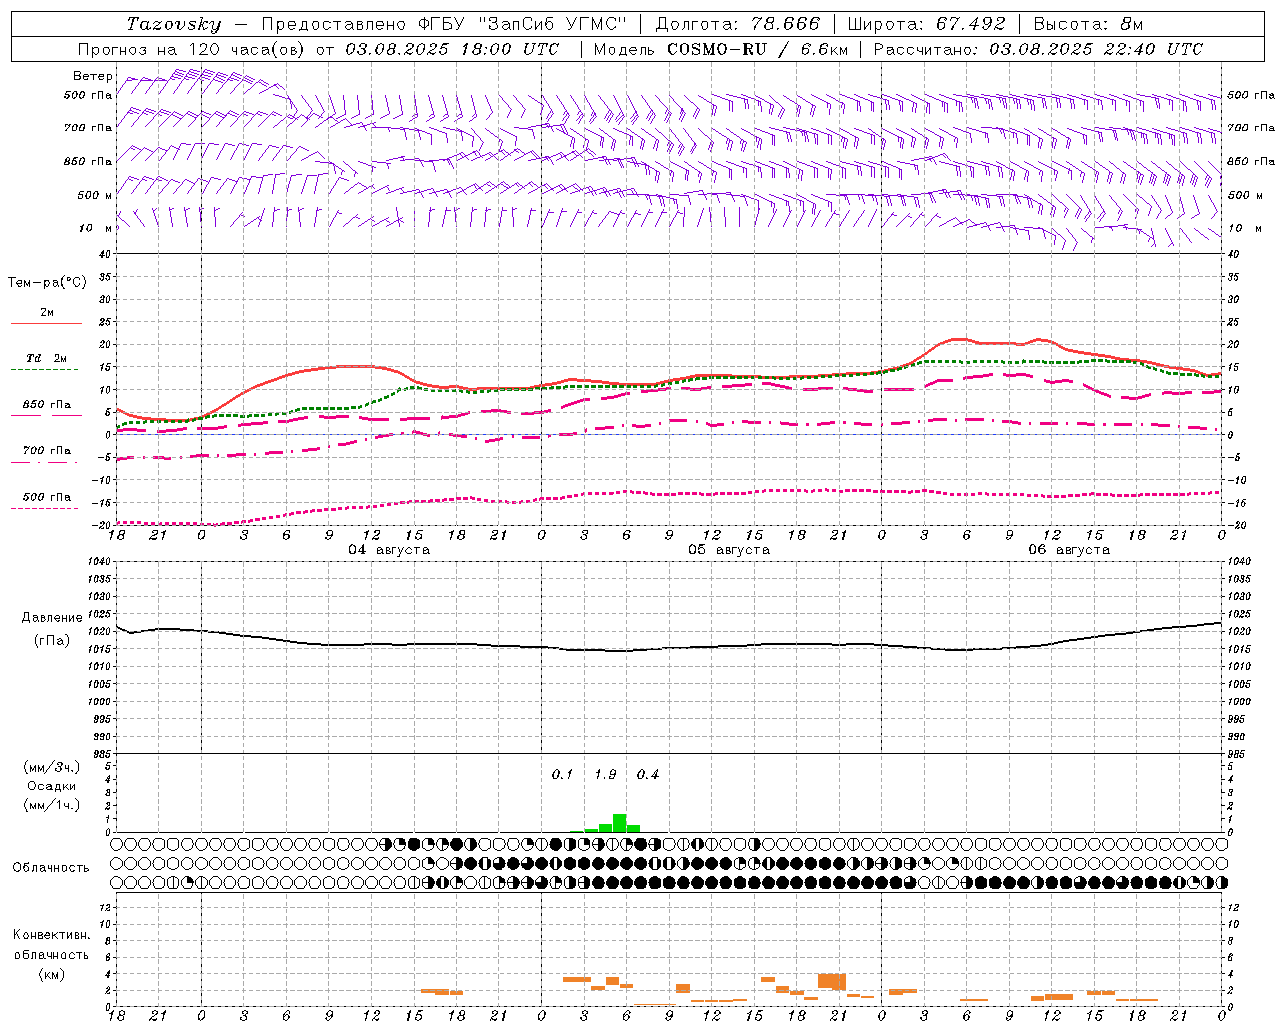The height and width of the screenshot is (1024, 1280).
Task: Click the "05 августа" date label
Action: click(x=729, y=550)
